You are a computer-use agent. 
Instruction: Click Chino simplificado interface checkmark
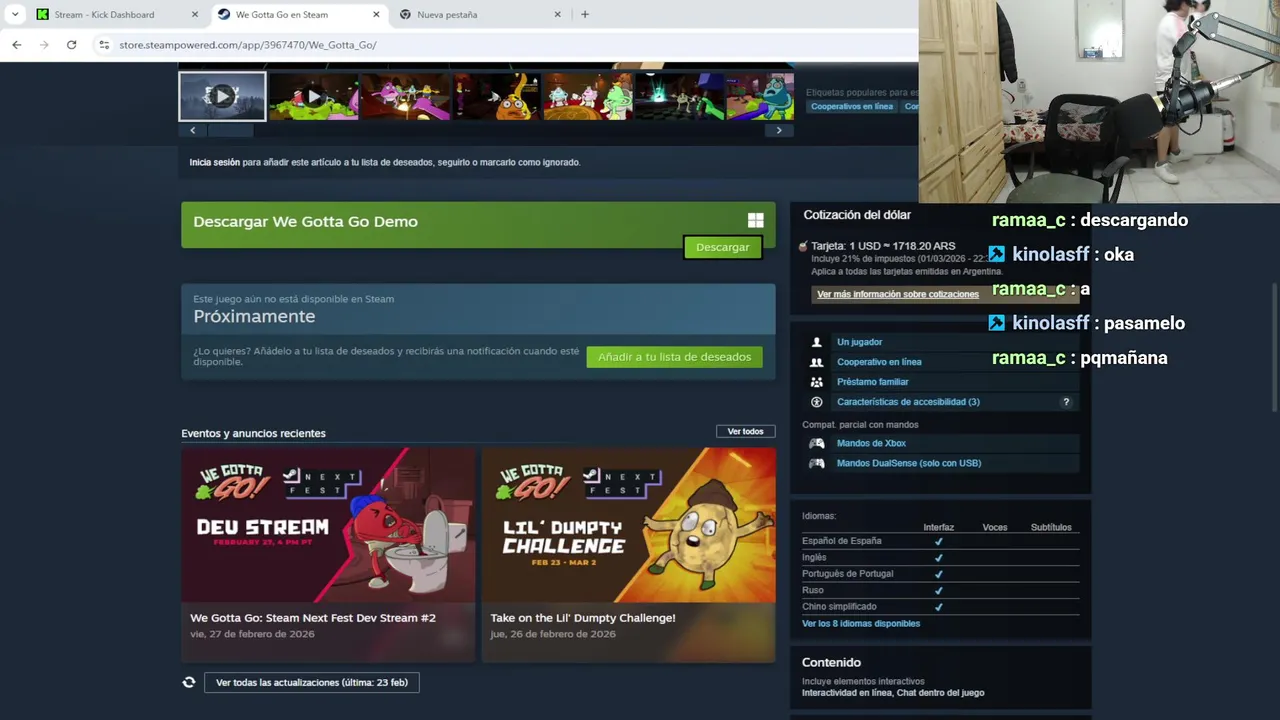coord(938,606)
